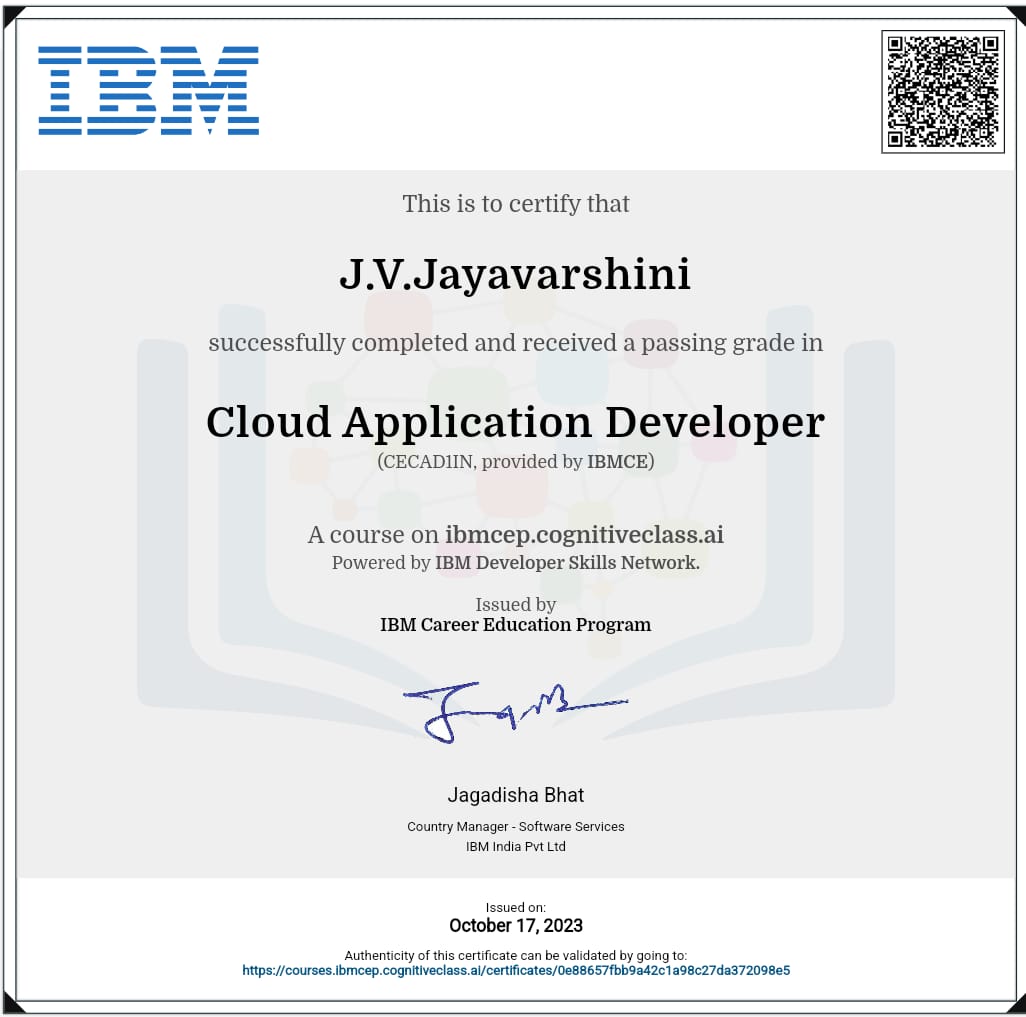Click 'Powered by IBM Developer Skills Network.'
This screenshot has width=1026, height=1017.
pos(516,563)
